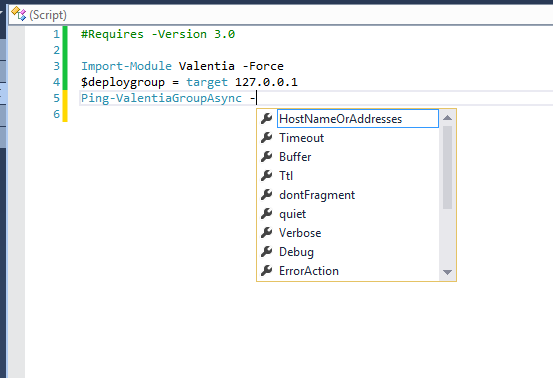The height and width of the screenshot is (378, 553).
Task: Click the completion list scrollbar thumb
Action: [x=448, y=167]
